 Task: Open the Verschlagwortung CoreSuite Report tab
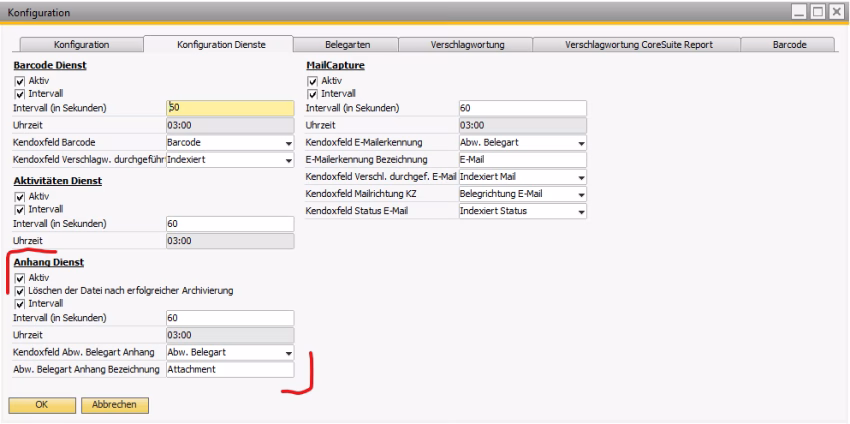tap(638, 44)
